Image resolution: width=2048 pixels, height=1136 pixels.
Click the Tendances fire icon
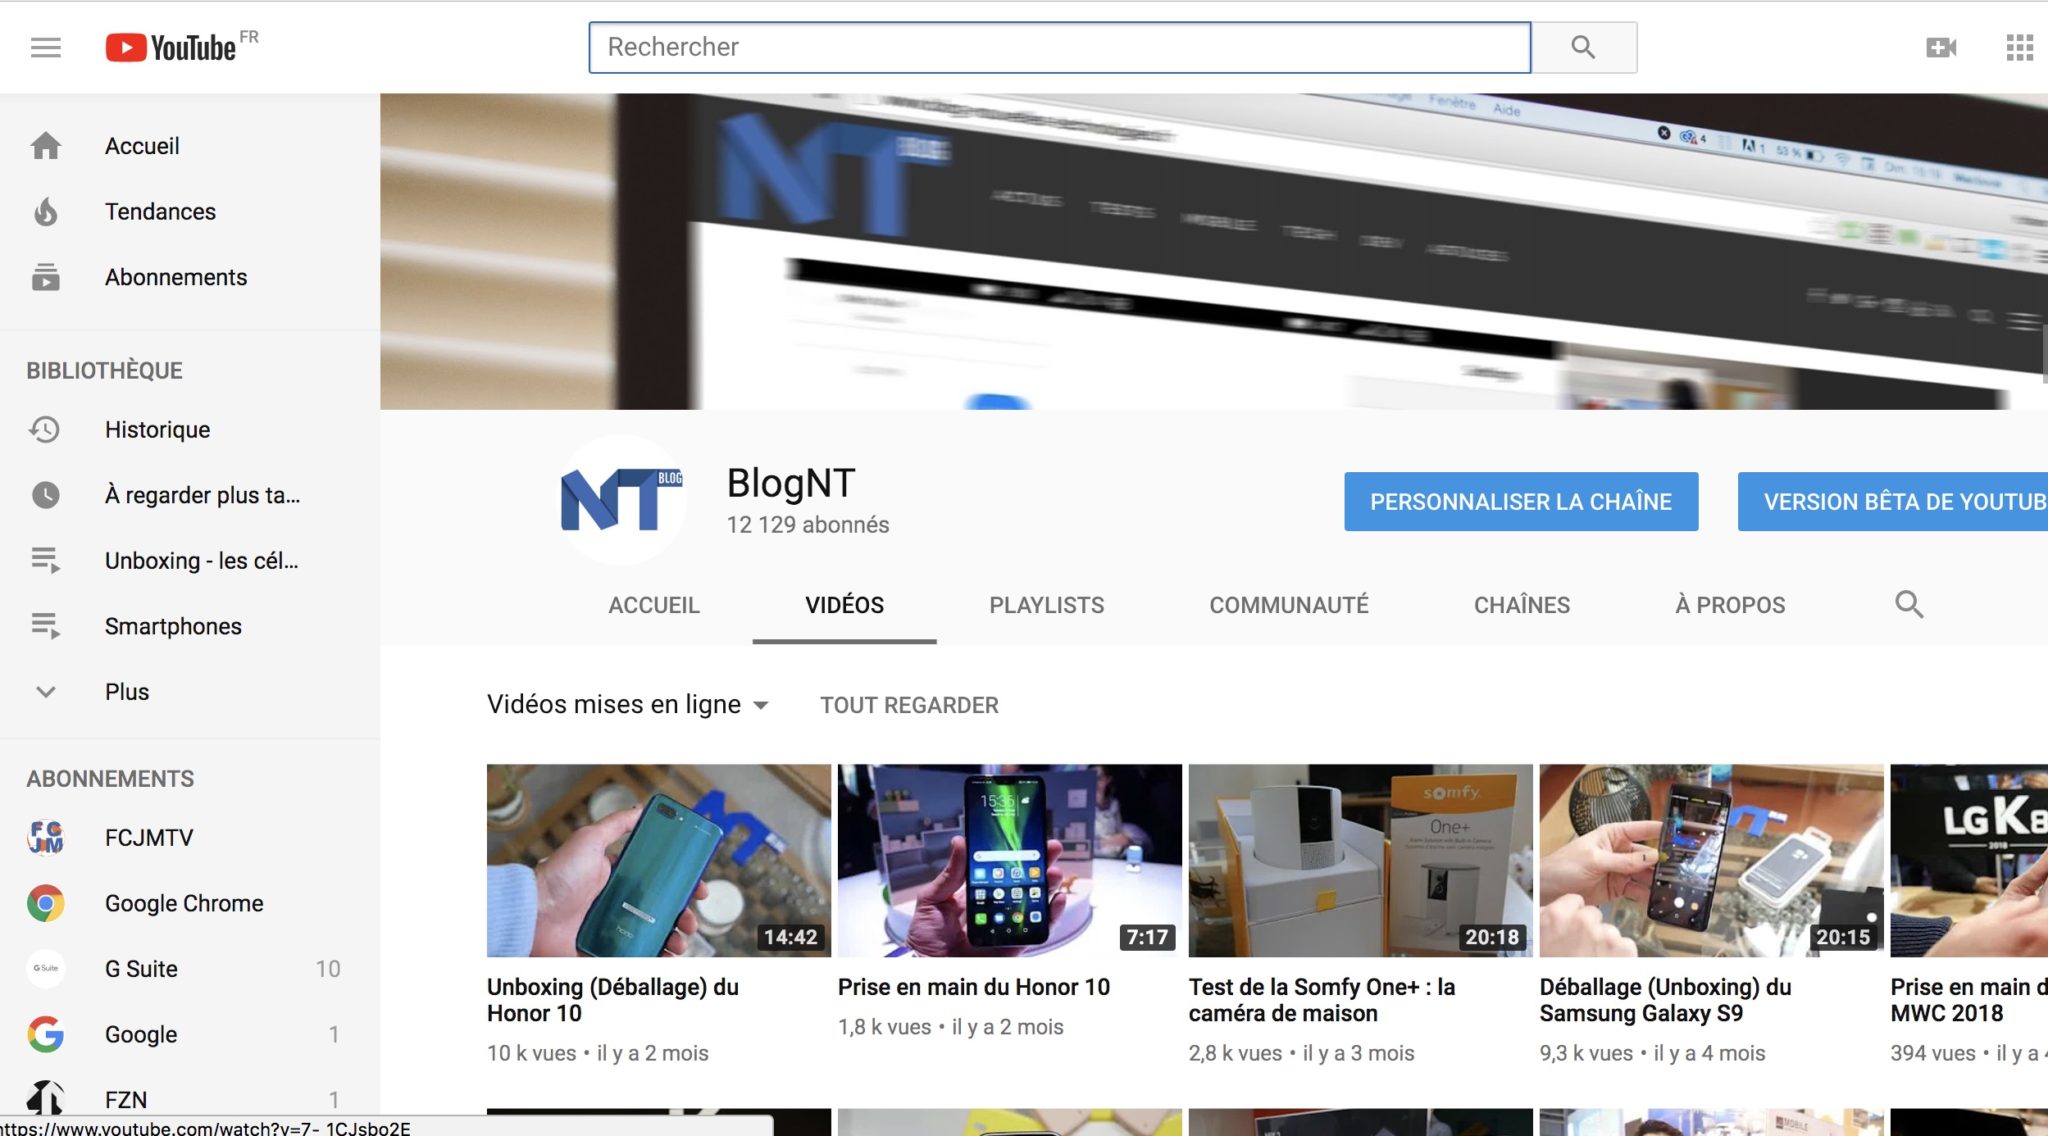coord(46,211)
